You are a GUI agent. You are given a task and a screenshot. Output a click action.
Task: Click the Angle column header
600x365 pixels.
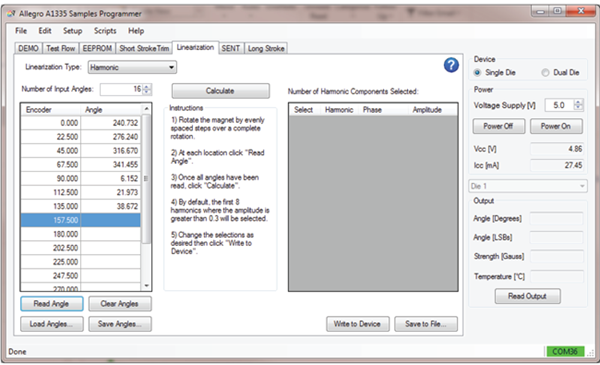pos(111,110)
